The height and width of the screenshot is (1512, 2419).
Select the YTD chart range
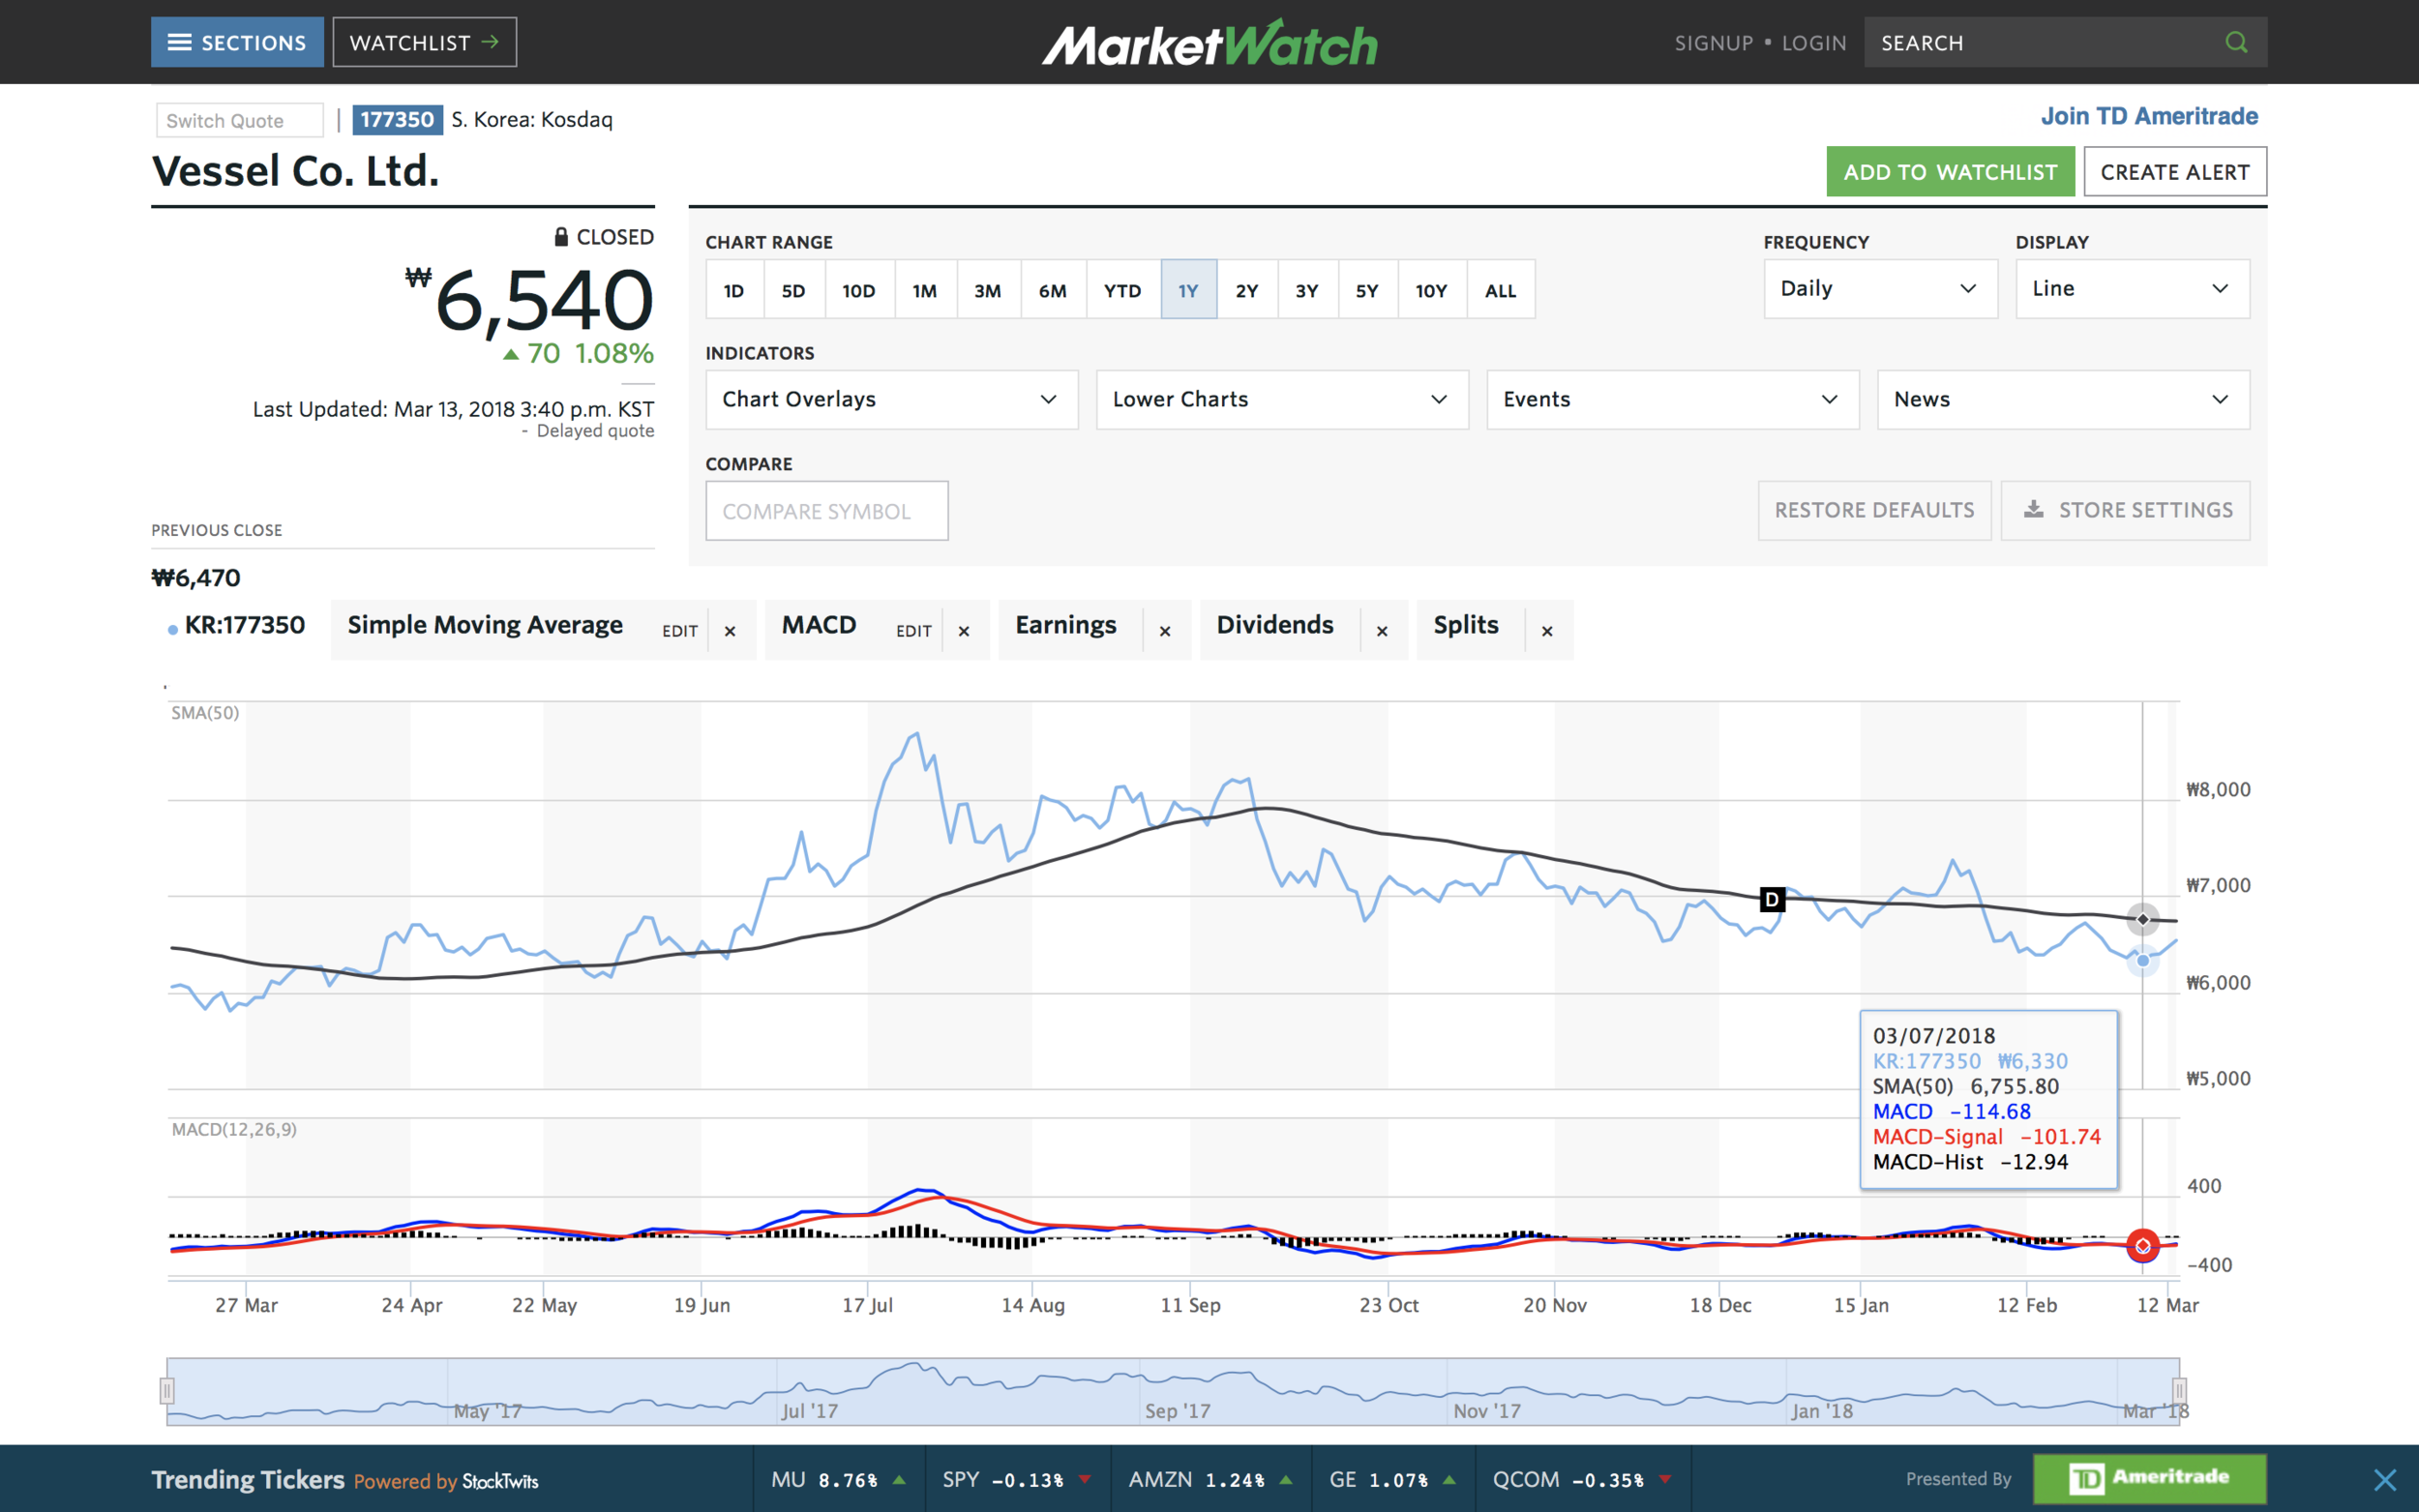tap(1123, 290)
